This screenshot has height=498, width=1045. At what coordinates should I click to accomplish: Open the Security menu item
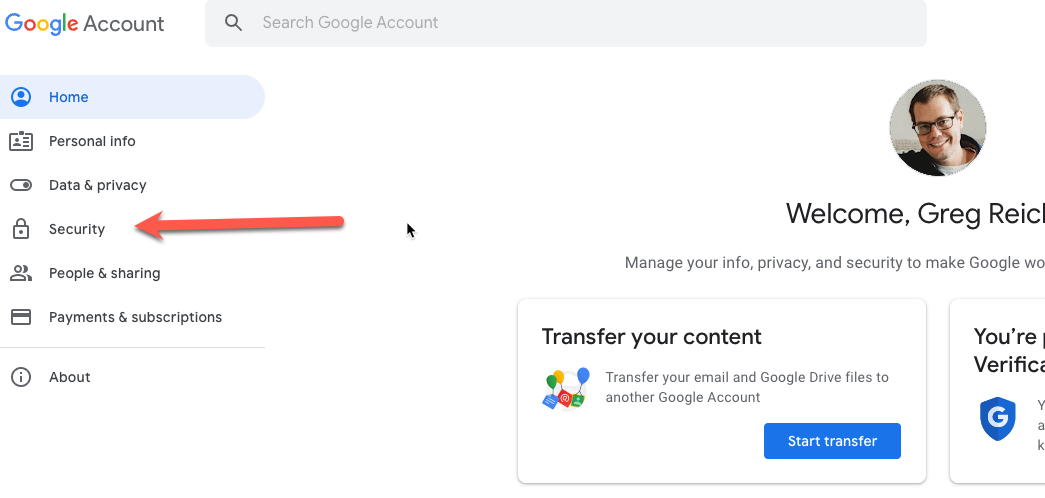click(77, 229)
